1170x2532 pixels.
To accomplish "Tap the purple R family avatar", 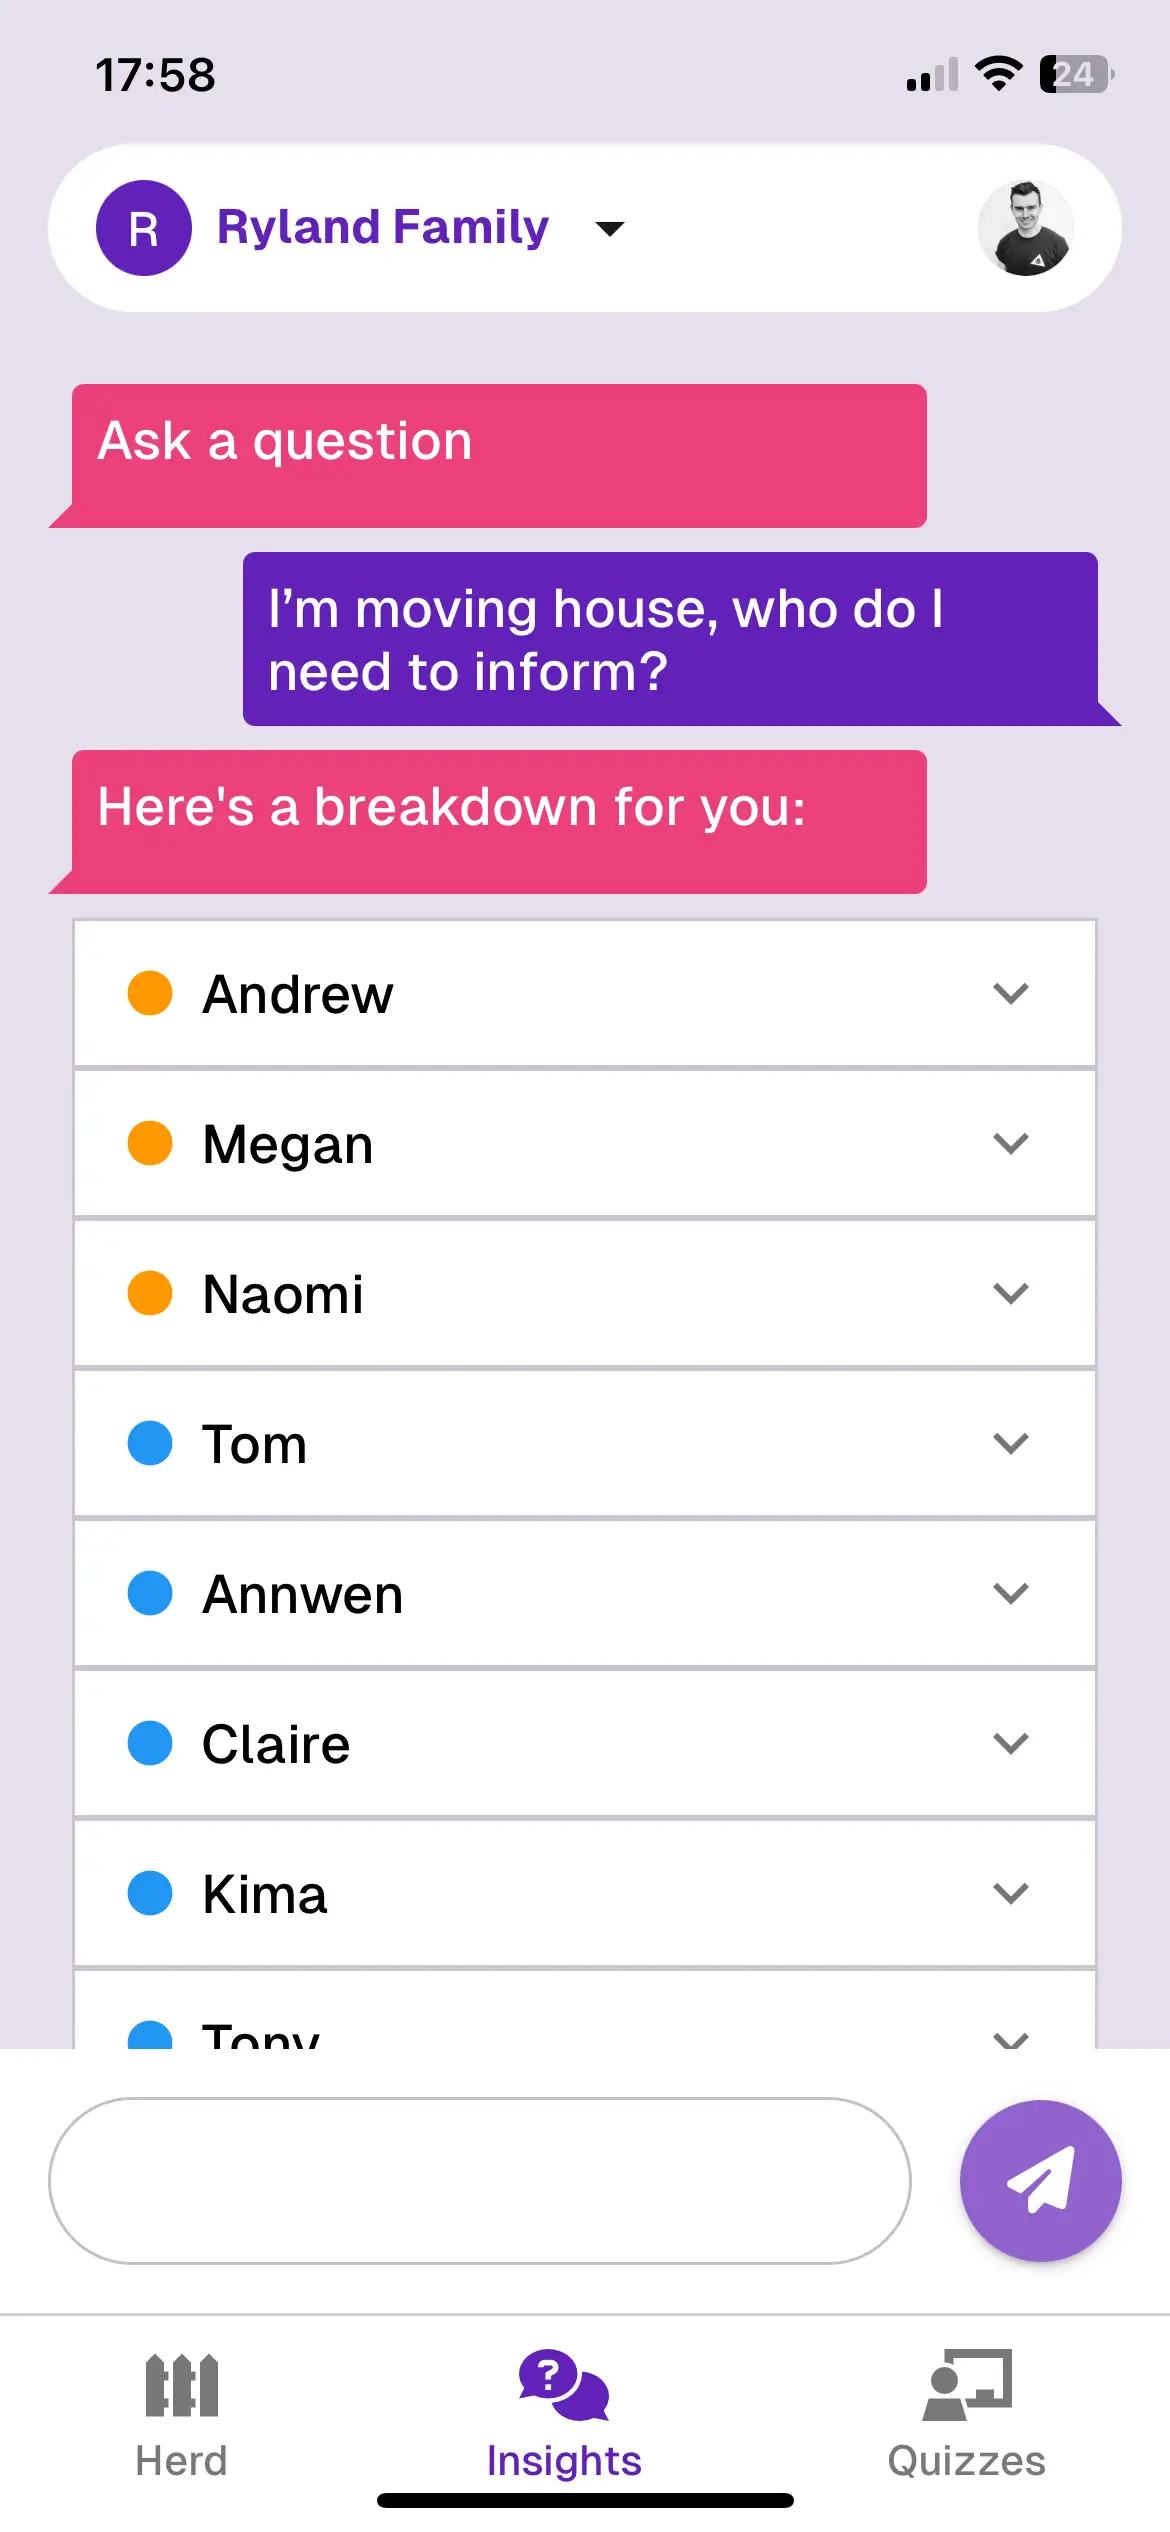I will pos(144,228).
